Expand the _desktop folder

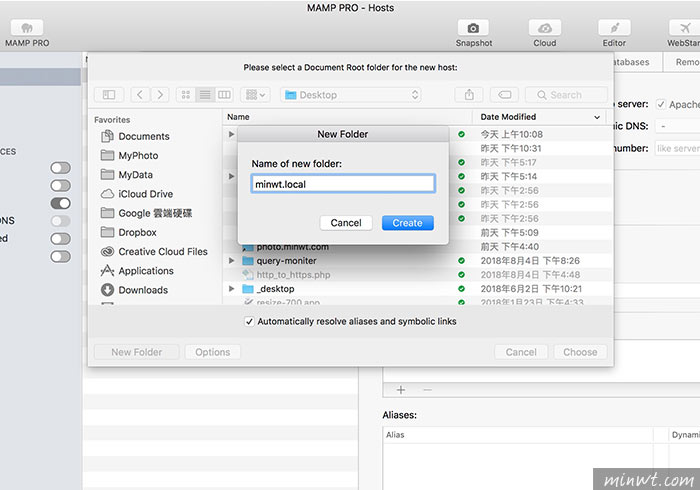point(231,289)
